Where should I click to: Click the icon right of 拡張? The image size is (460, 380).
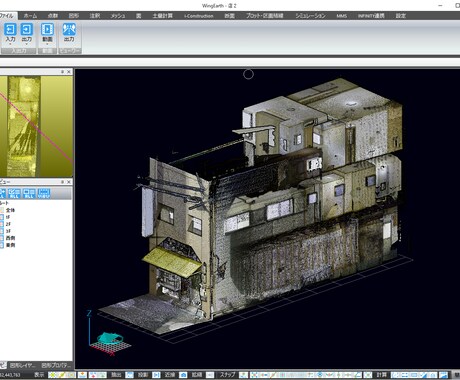tap(210, 375)
